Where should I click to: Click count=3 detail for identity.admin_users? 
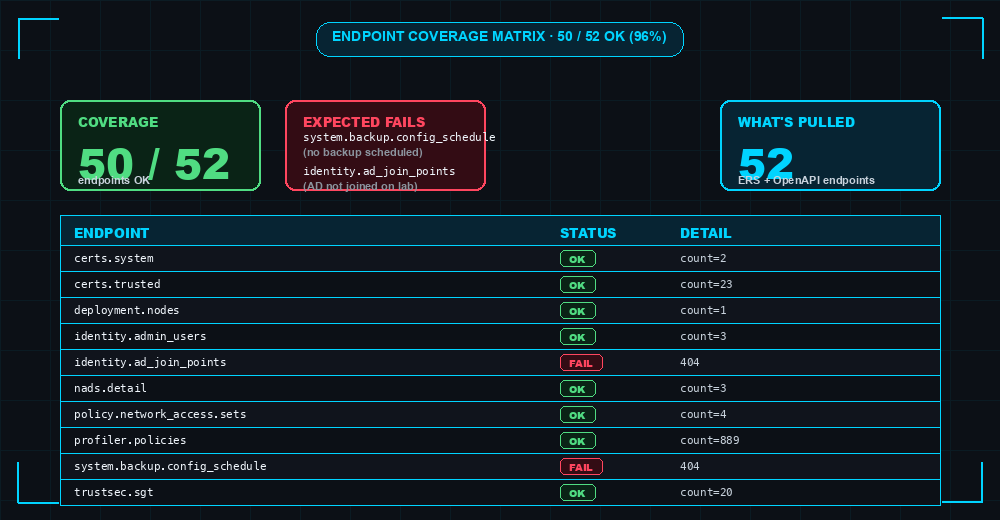tap(703, 336)
